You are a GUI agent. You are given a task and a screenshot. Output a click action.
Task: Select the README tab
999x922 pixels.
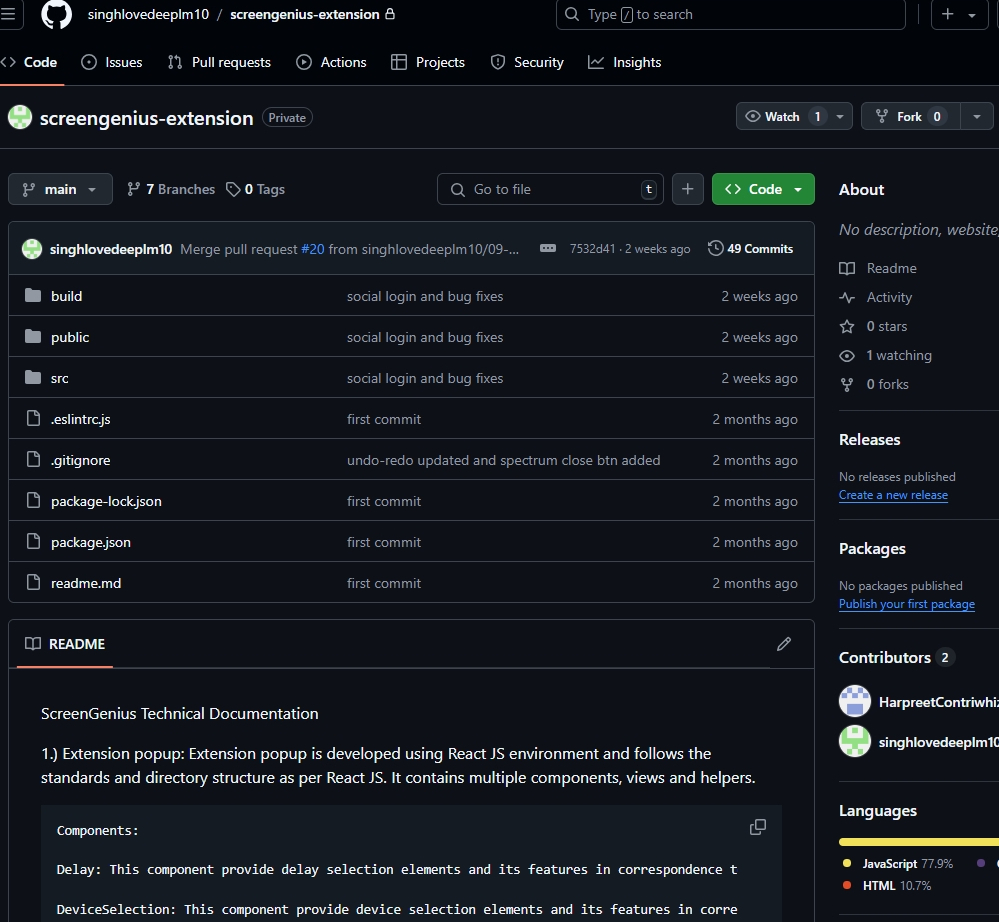point(64,644)
